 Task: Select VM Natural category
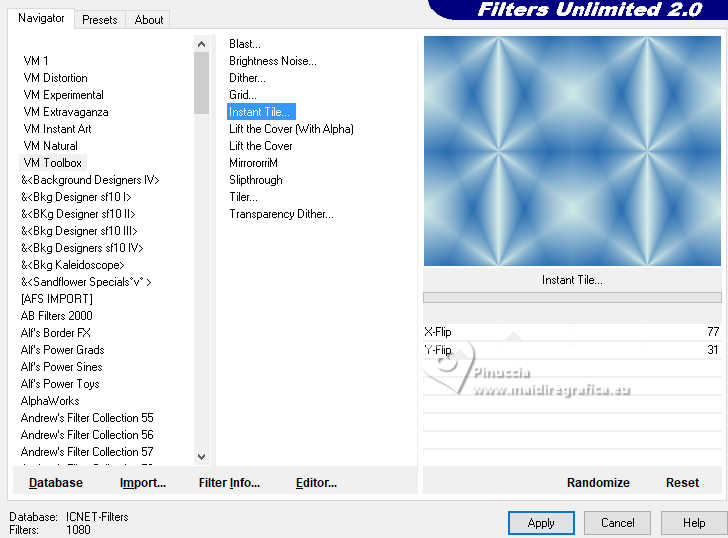(x=51, y=146)
